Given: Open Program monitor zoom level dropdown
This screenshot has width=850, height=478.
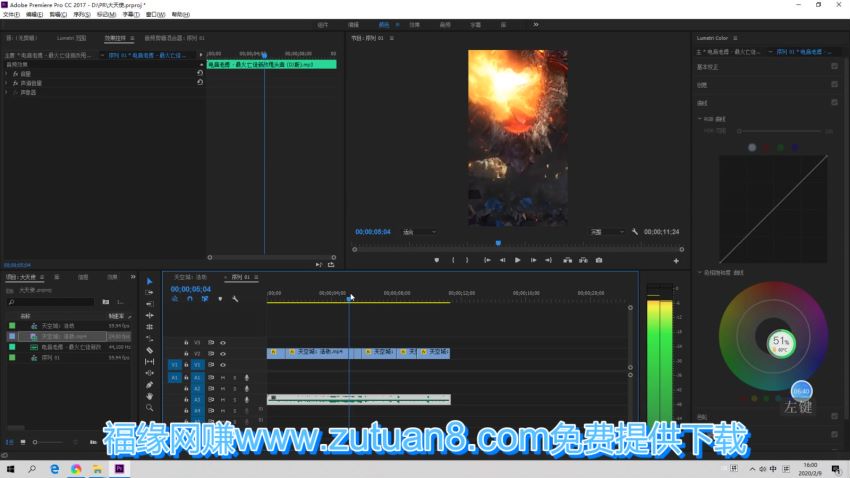Looking at the screenshot, I should point(420,232).
